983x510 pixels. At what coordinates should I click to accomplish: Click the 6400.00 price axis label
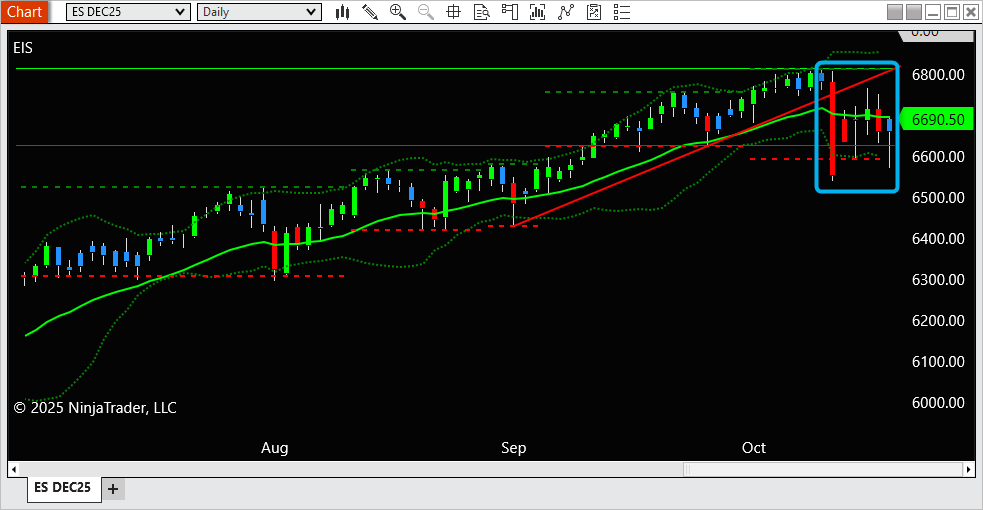(x=938, y=239)
